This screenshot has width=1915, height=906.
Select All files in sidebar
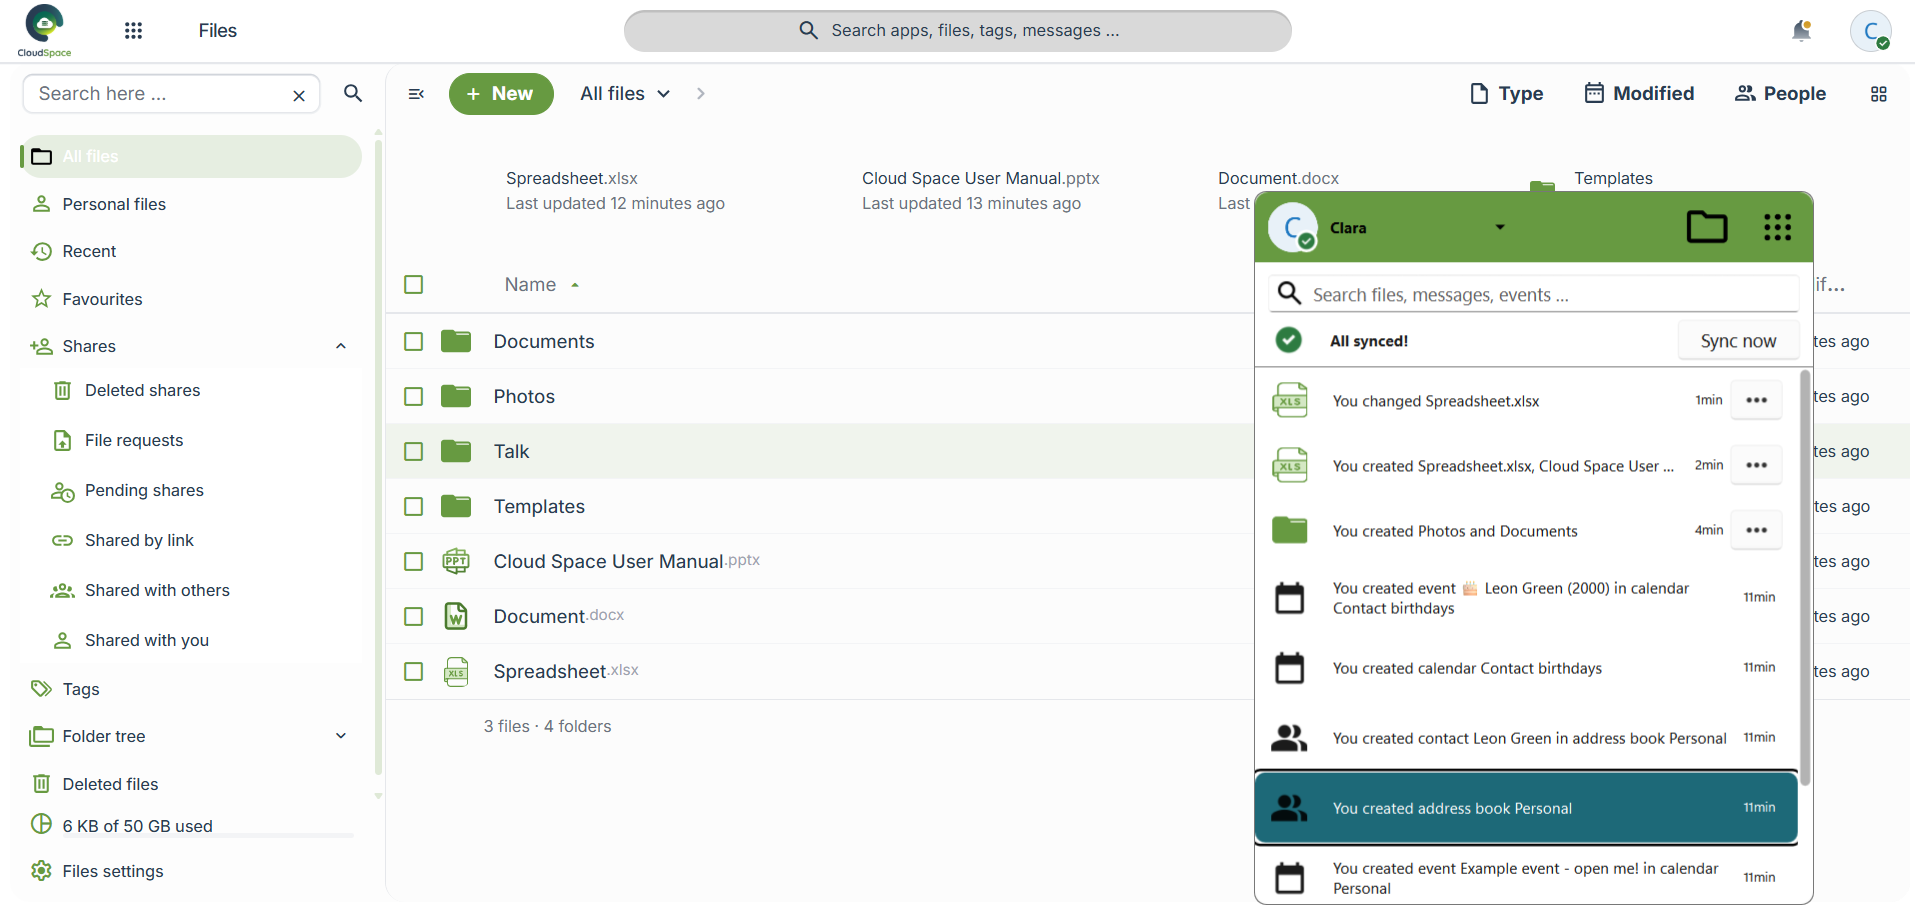[191, 157]
